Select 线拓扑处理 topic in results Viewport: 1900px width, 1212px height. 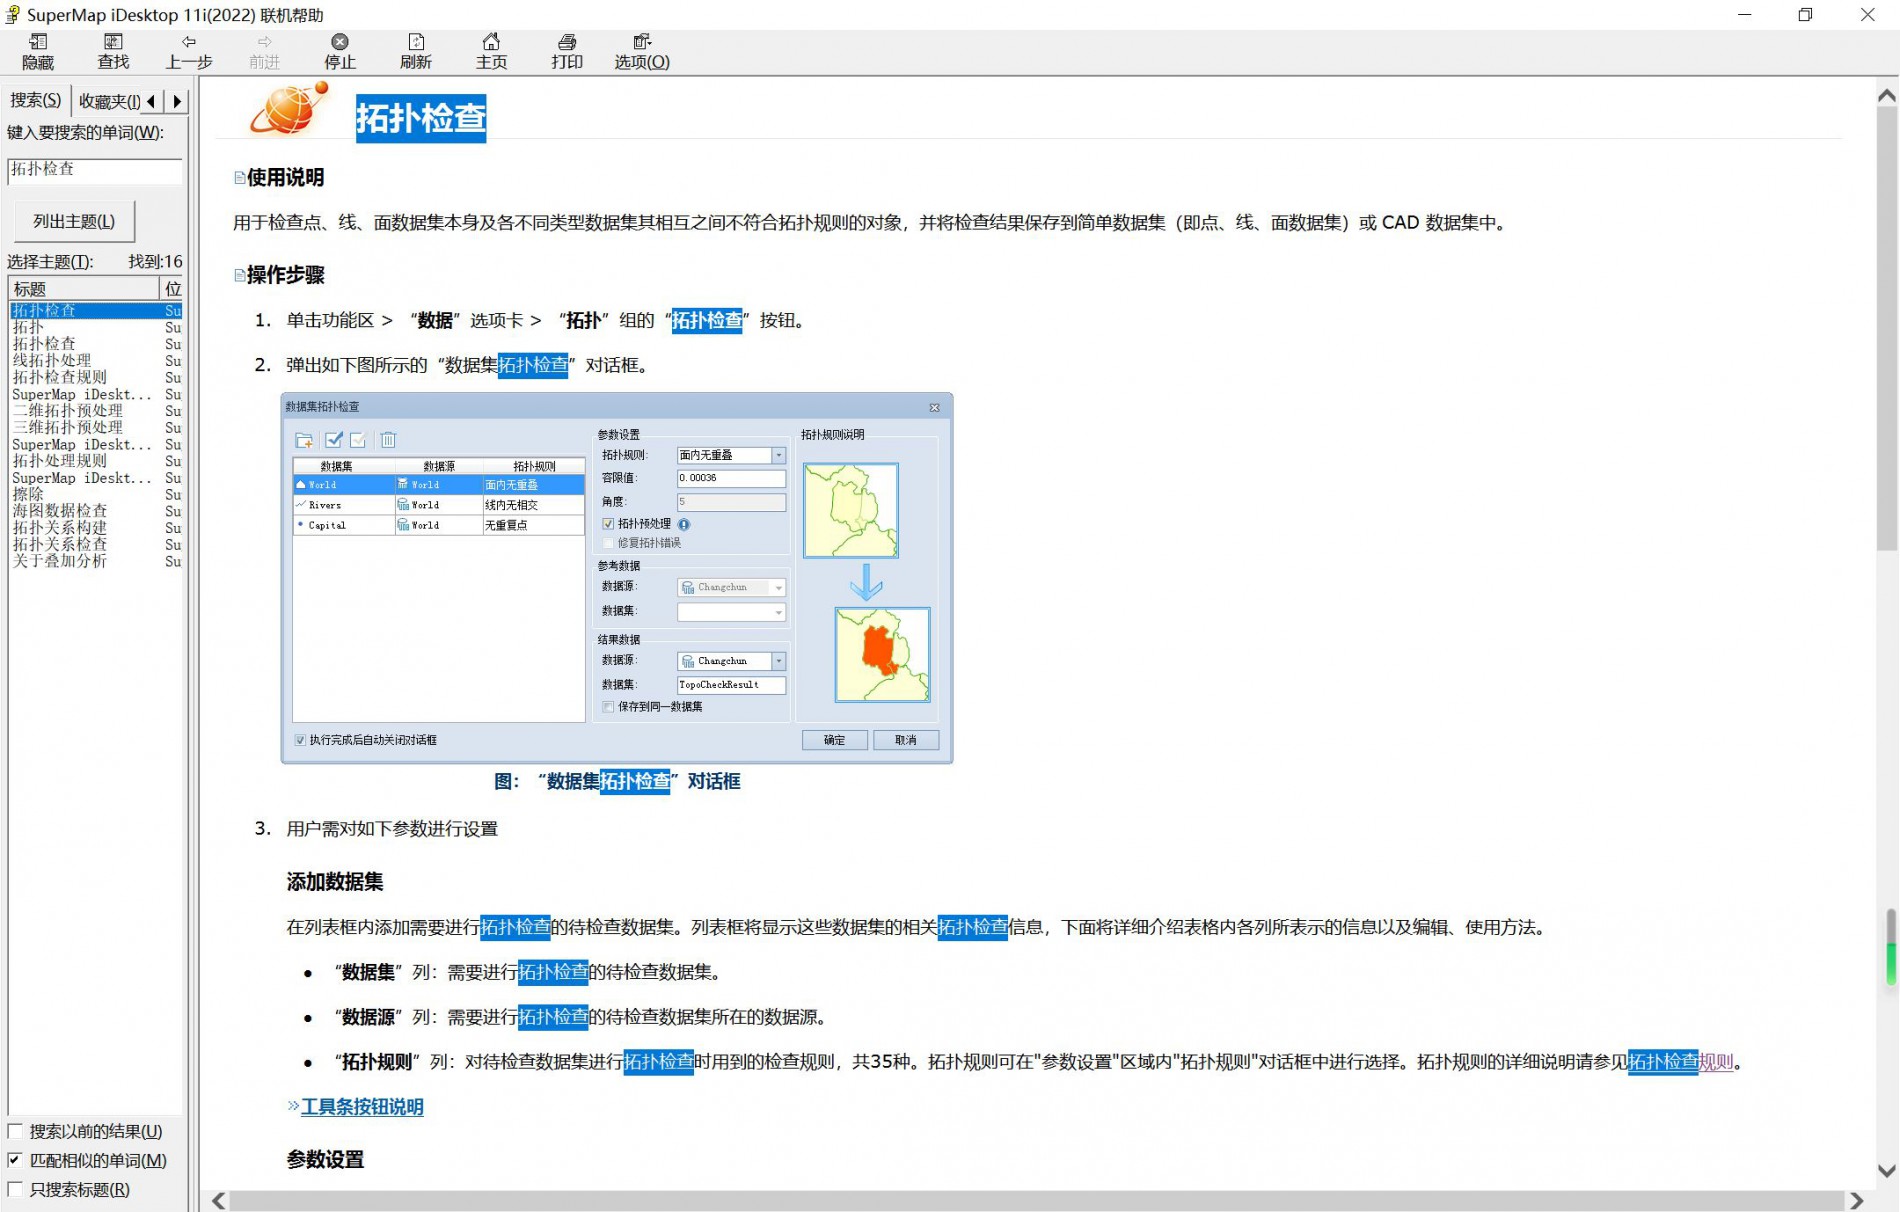(52, 361)
